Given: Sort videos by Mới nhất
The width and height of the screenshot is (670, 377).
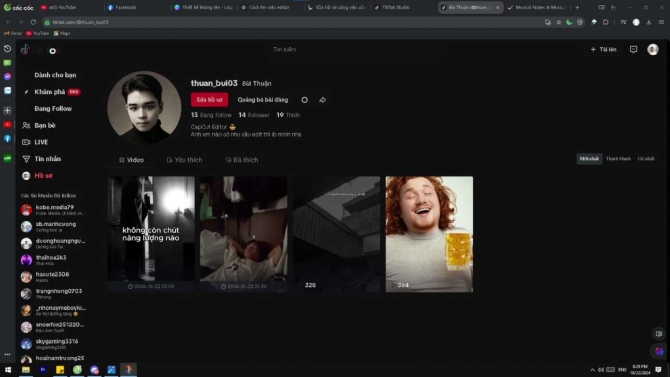Looking at the screenshot, I should (x=589, y=159).
